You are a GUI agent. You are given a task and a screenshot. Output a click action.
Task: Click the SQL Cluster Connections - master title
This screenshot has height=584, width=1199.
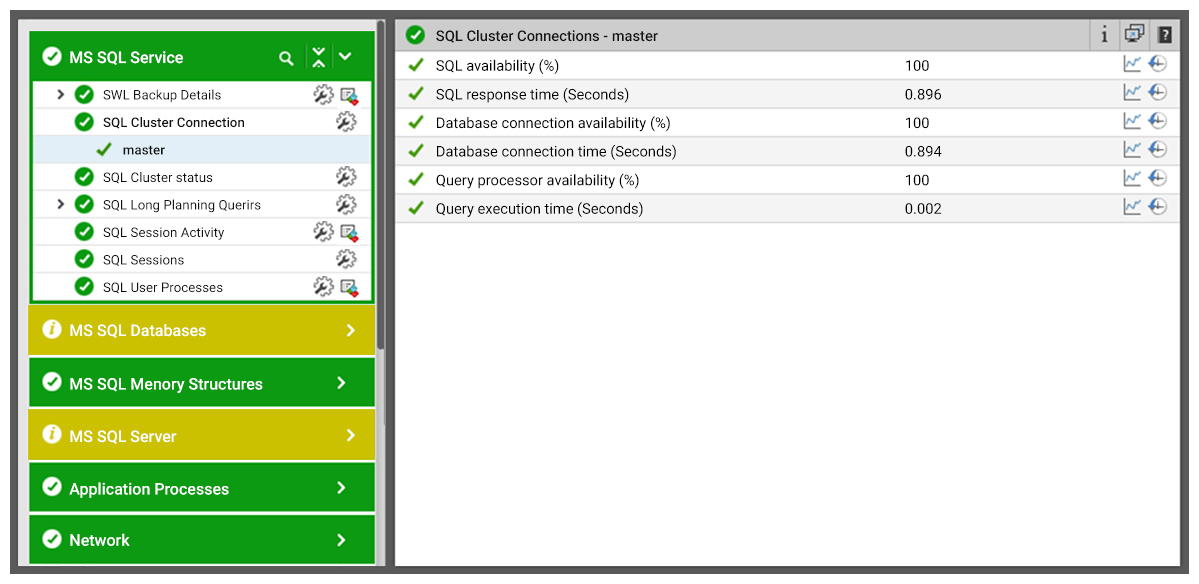click(547, 36)
